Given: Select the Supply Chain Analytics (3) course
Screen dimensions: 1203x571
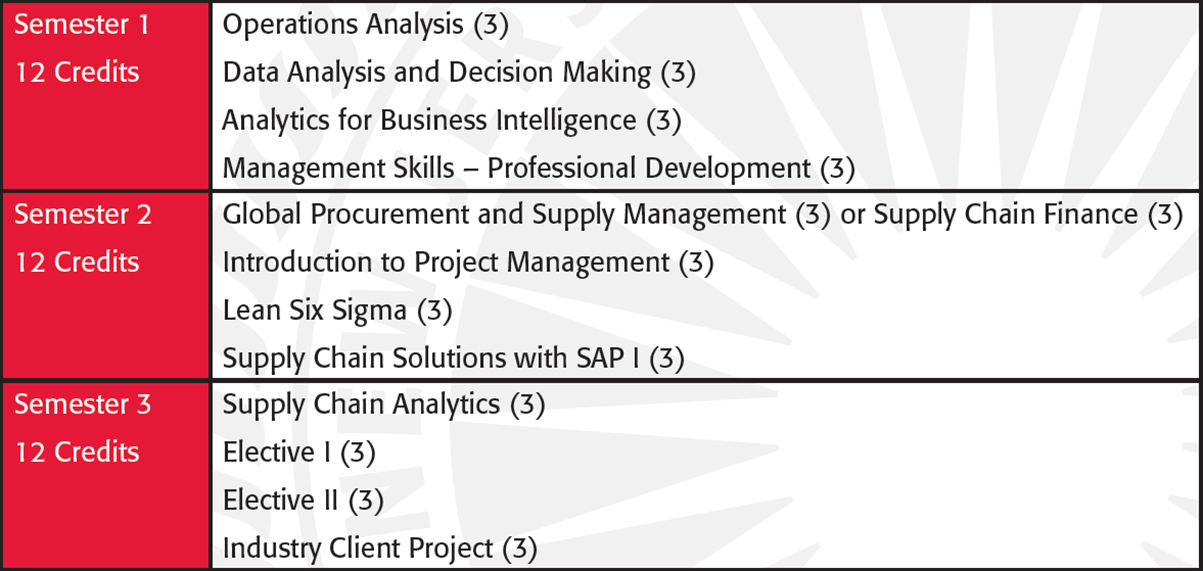Looking at the screenshot, I should pyautogui.click(x=383, y=405).
